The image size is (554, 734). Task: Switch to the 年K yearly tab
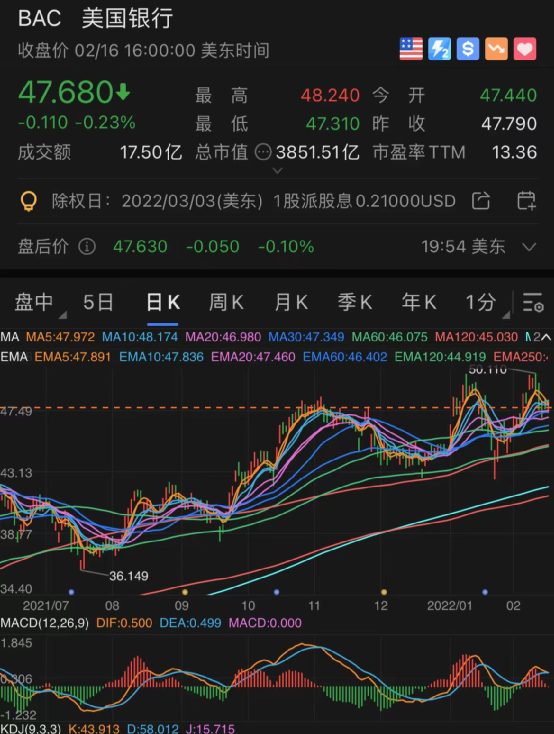419,302
